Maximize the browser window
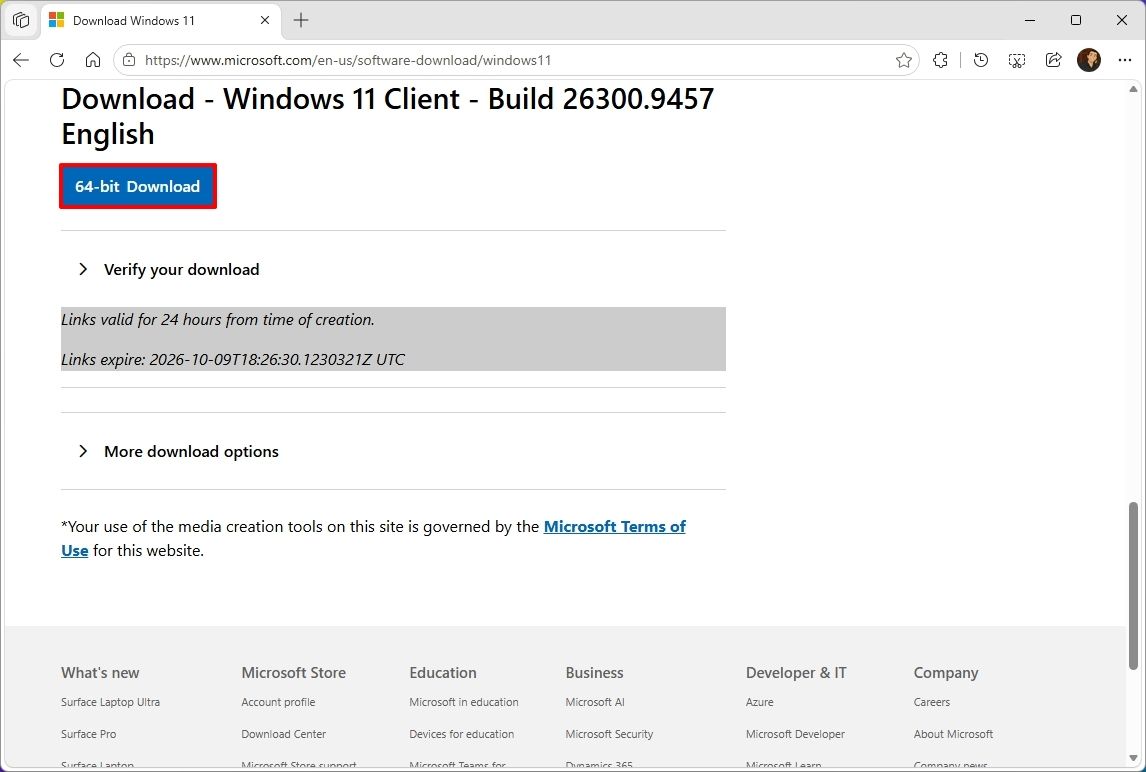The width and height of the screenshot is (1146, 772). pyautogui.click(x=1076, y=20)
